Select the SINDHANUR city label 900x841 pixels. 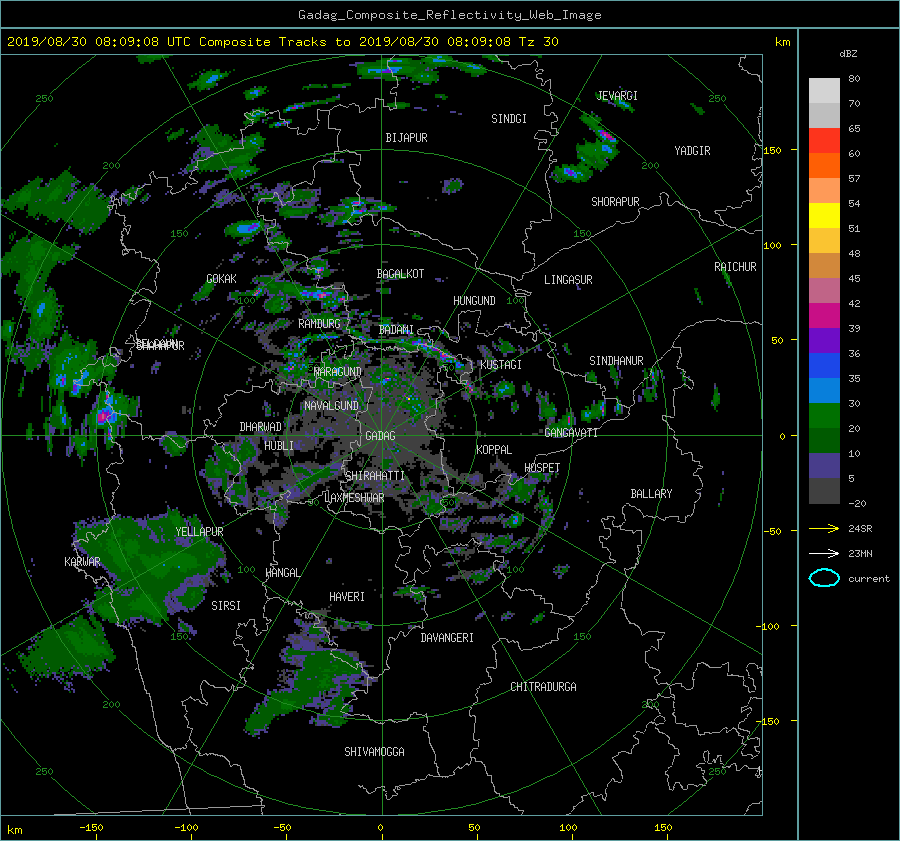(616, 361)
